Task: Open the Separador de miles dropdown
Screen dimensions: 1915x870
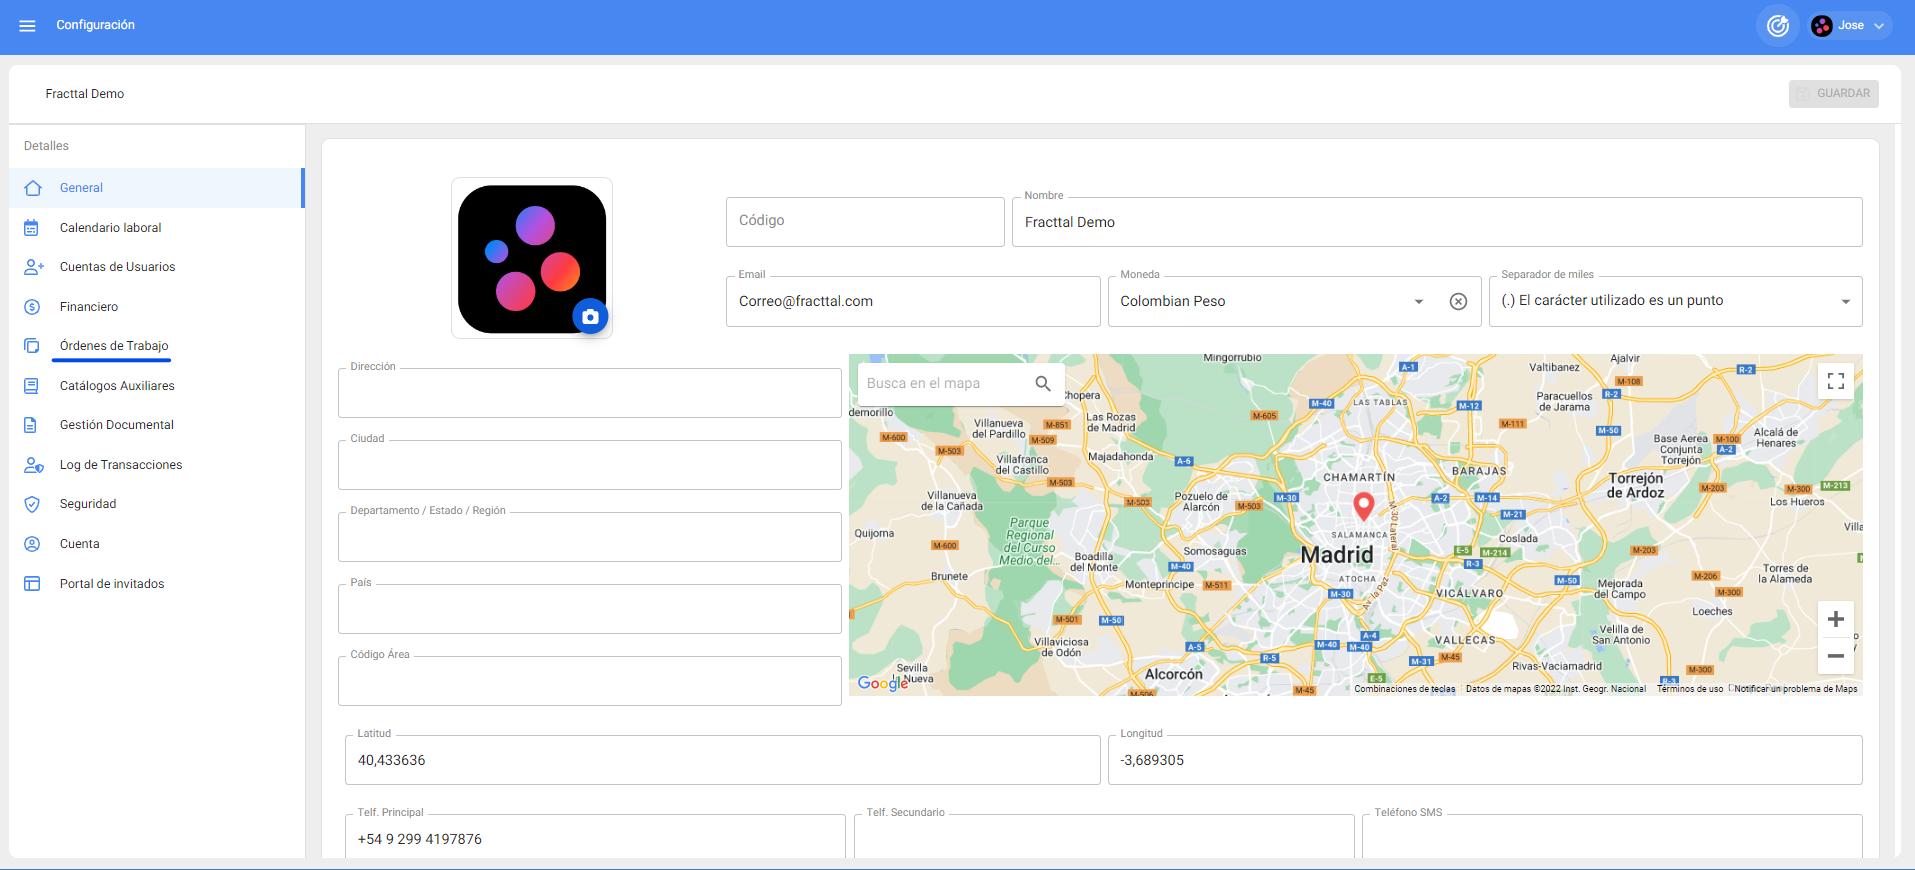Action: coord(1845,302)
